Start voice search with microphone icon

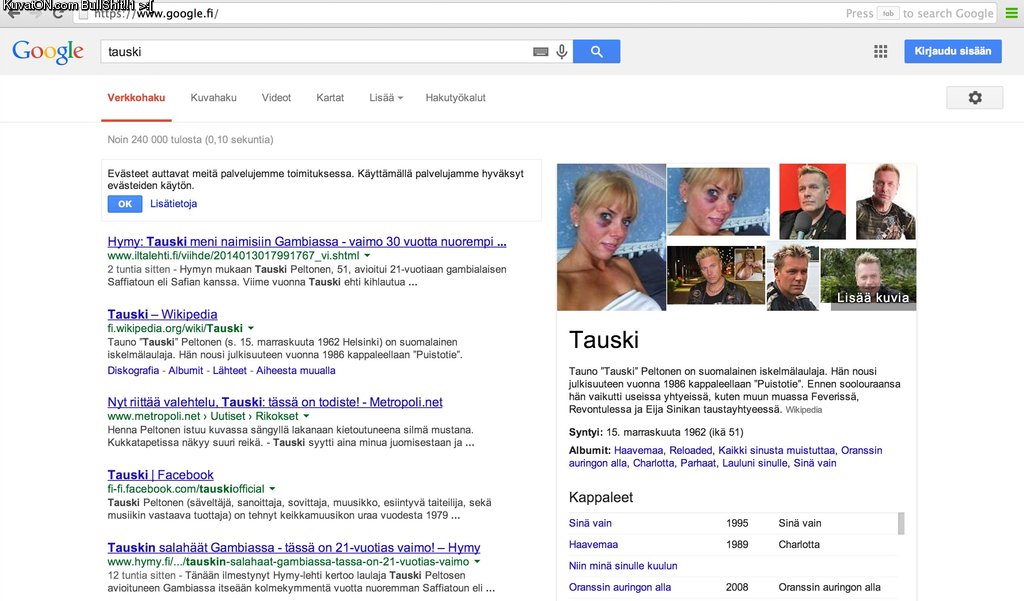tap(562, 52)
